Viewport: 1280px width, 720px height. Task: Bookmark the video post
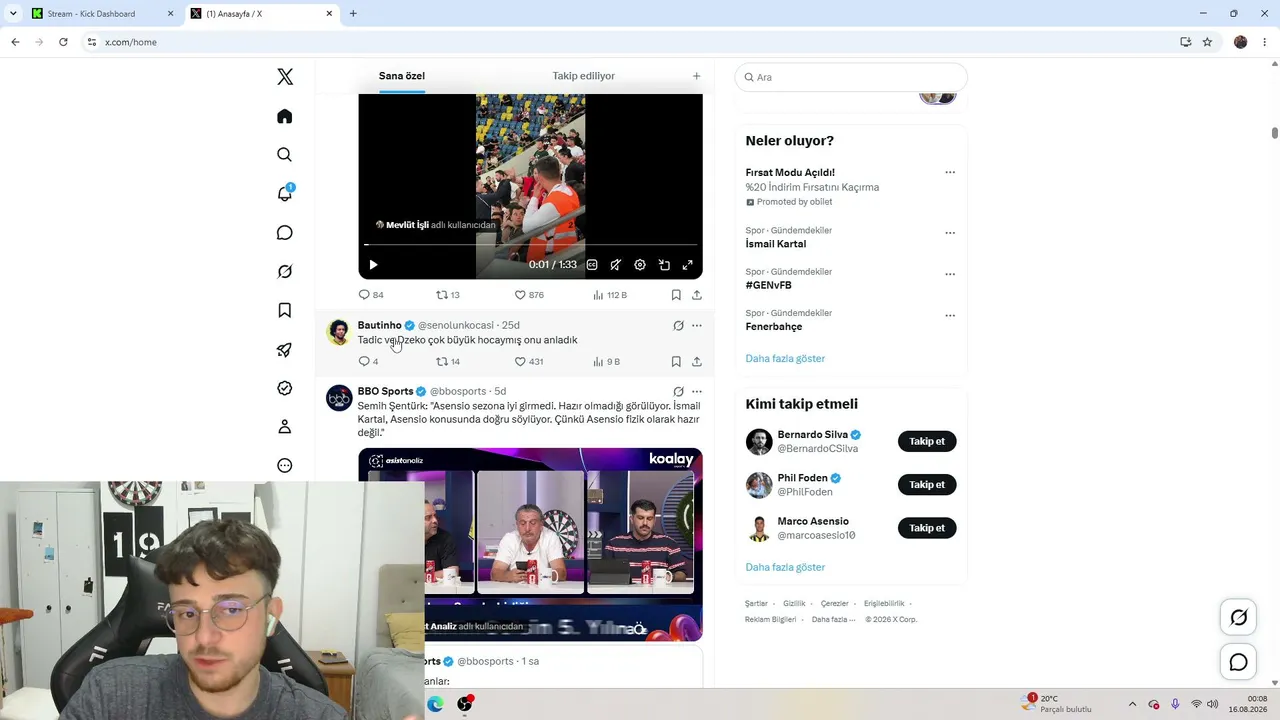(x=676, y=295)
